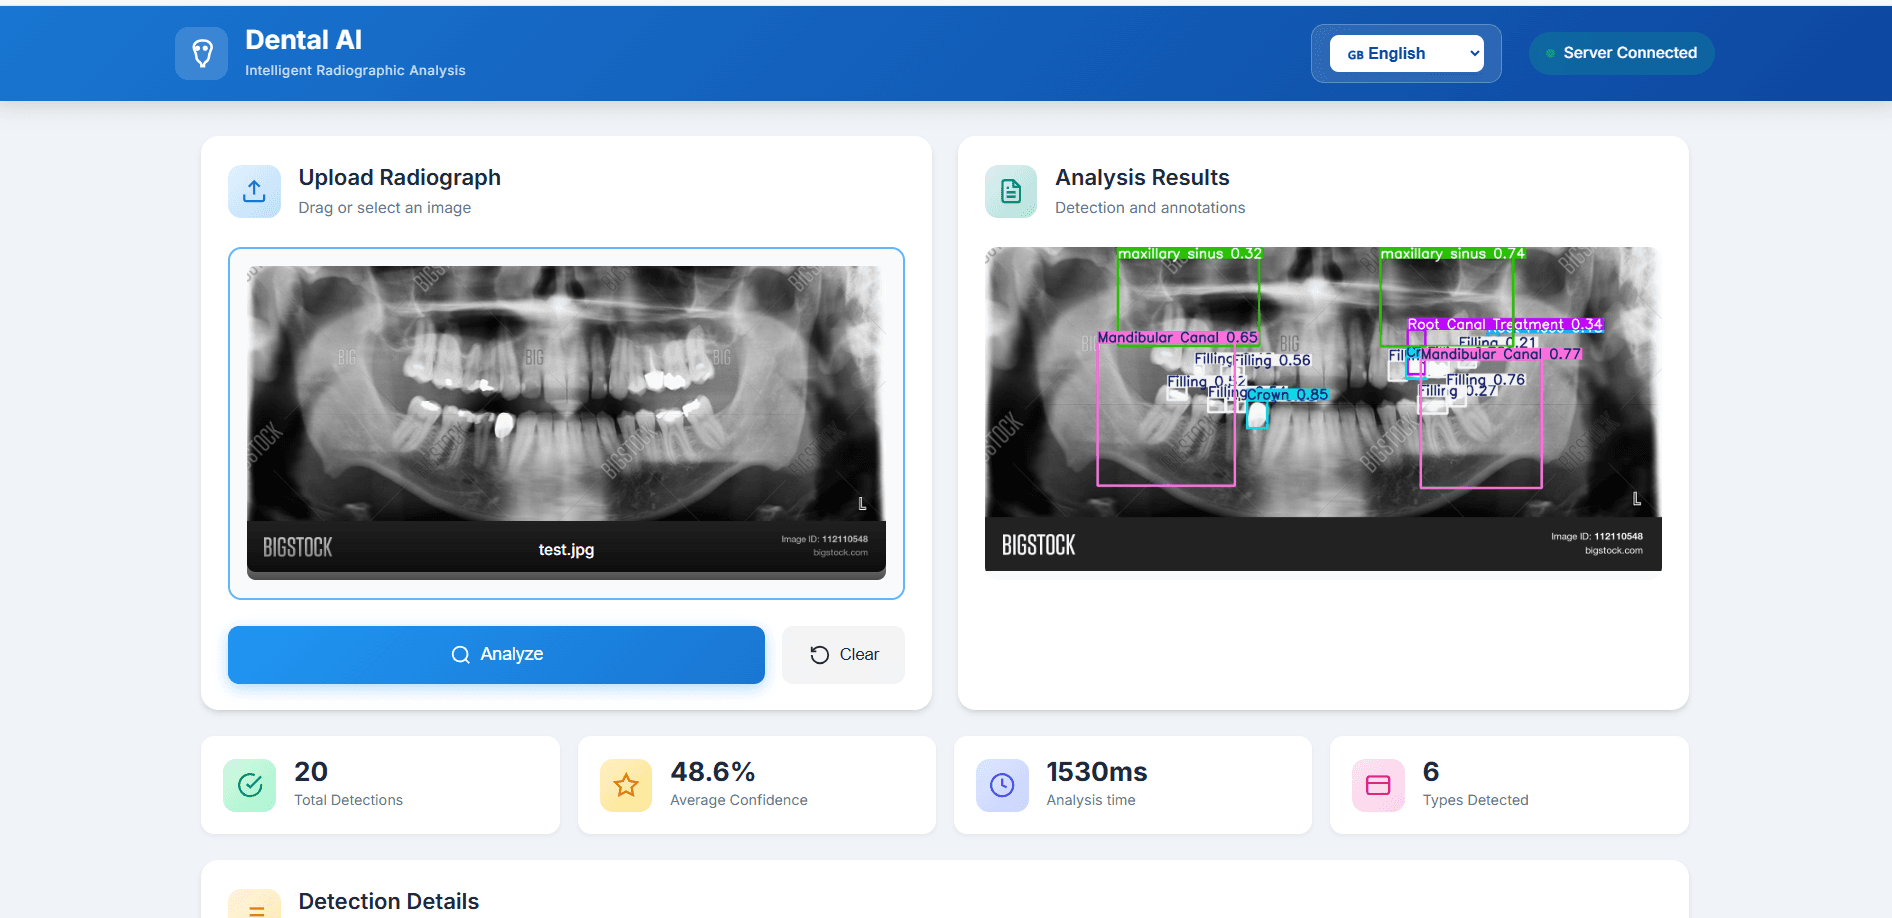Click the 'Intelligent Radiographic Analysis' tagline
Image resolution: width=1892 pixels, height=918 pixels.
click(355, 70)
